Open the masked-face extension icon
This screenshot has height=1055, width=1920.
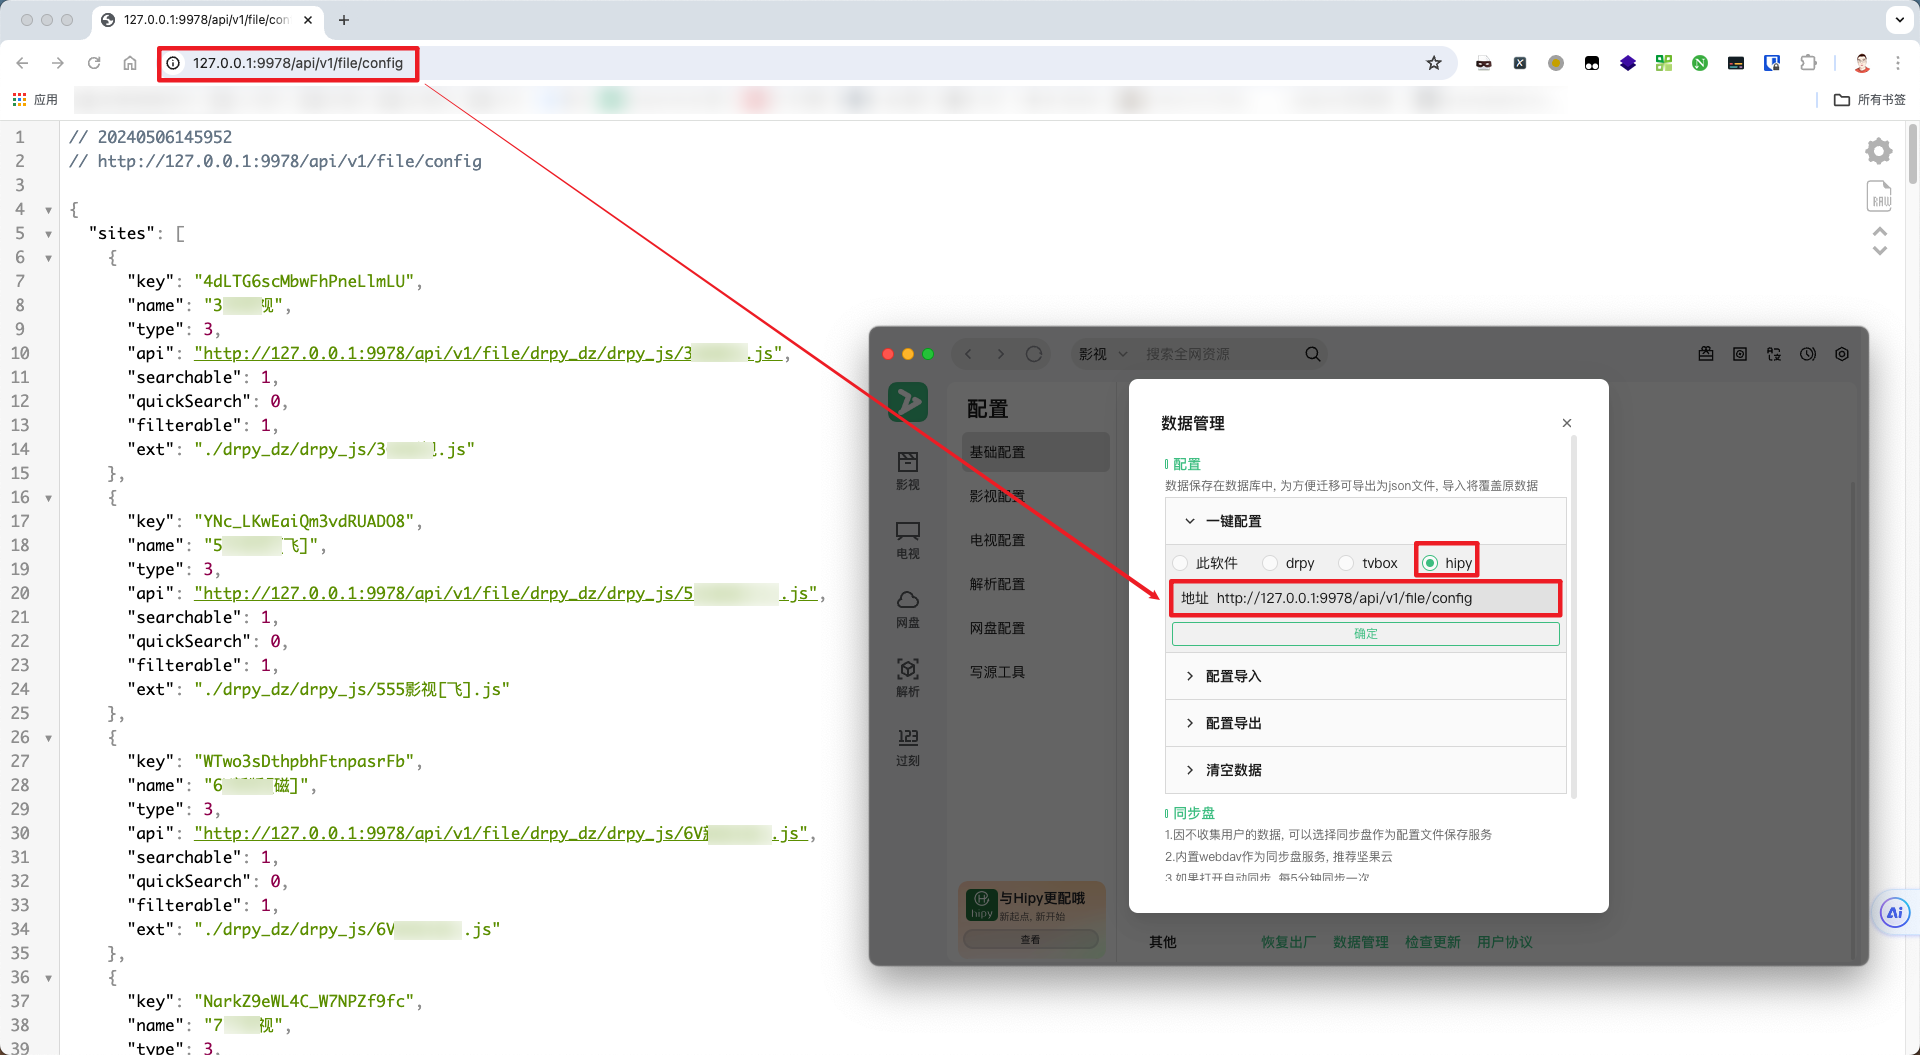[x=1484, y=63]
